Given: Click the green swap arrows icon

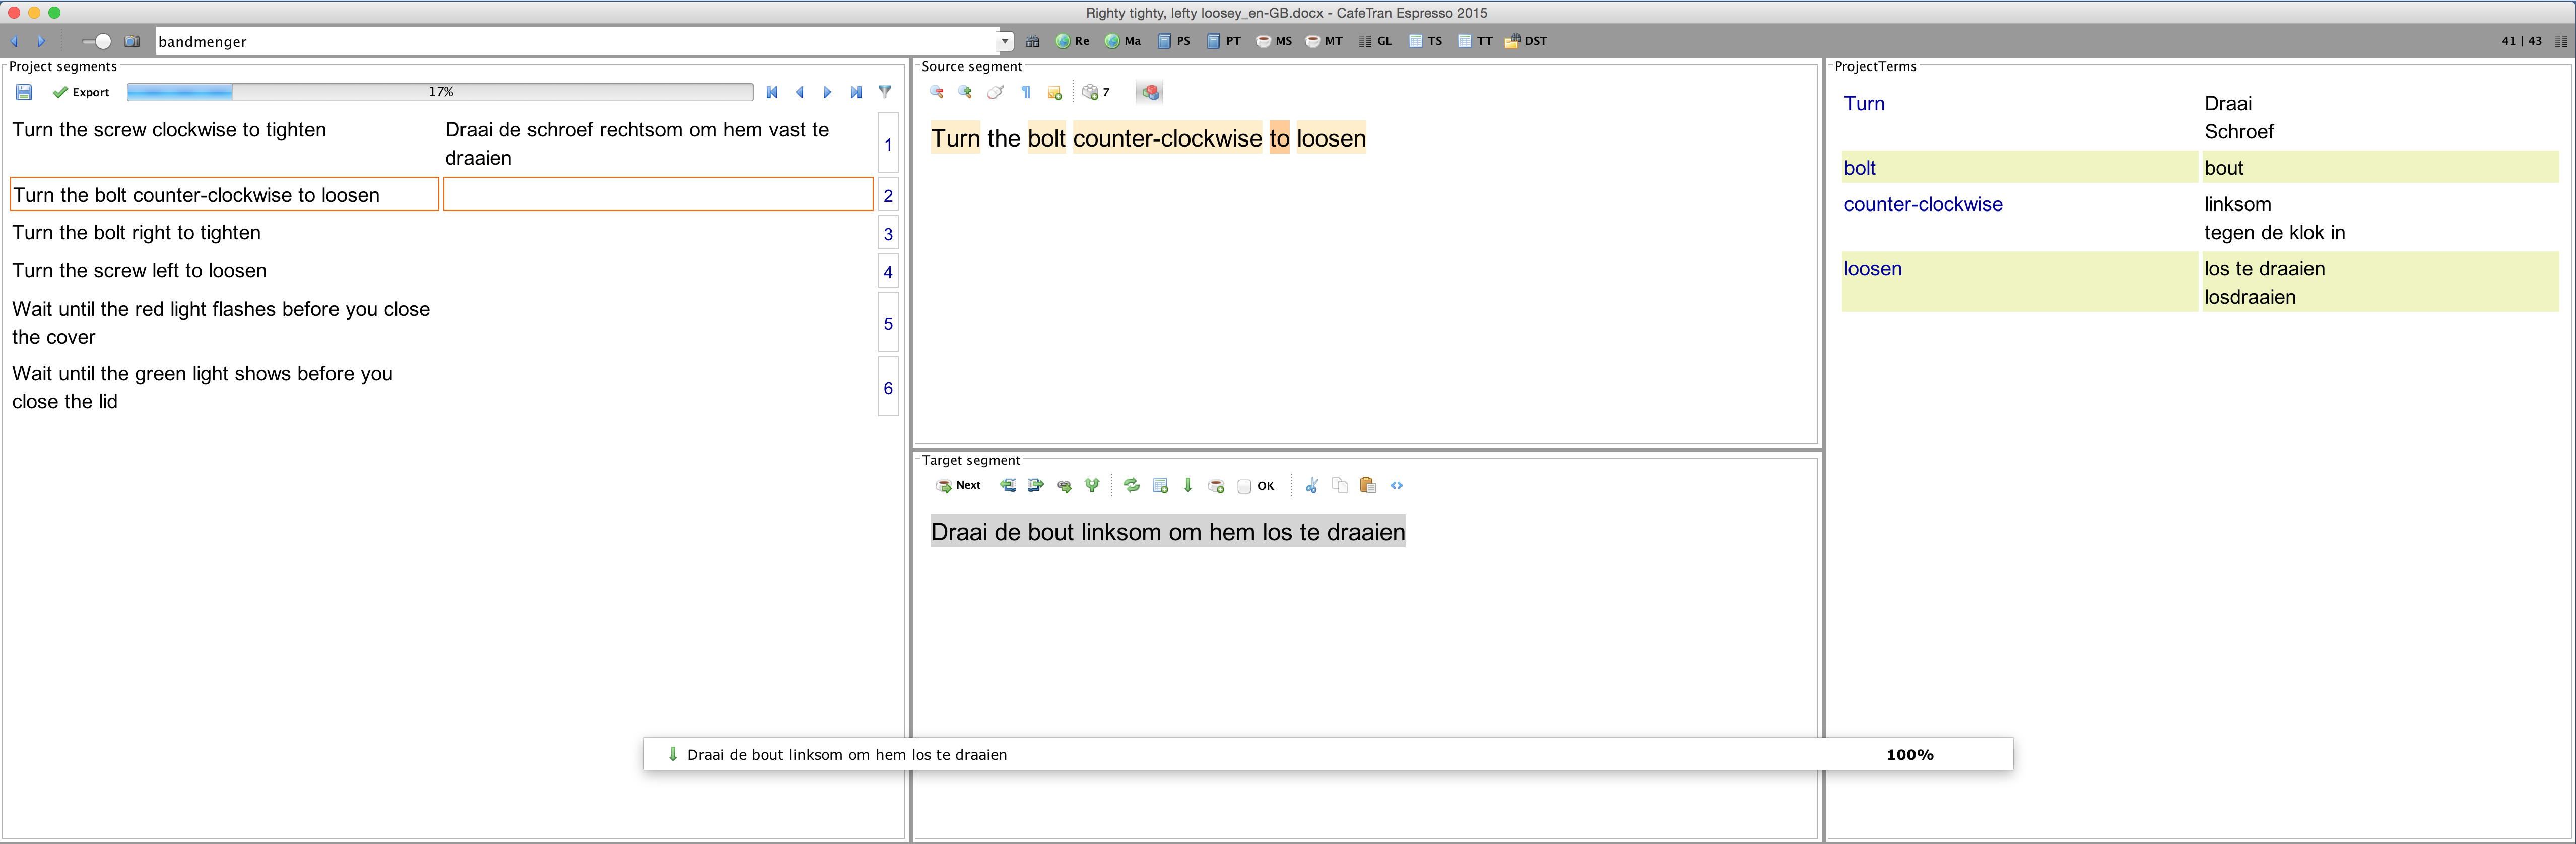Looking at the screenshot, I should [1131, 486].
